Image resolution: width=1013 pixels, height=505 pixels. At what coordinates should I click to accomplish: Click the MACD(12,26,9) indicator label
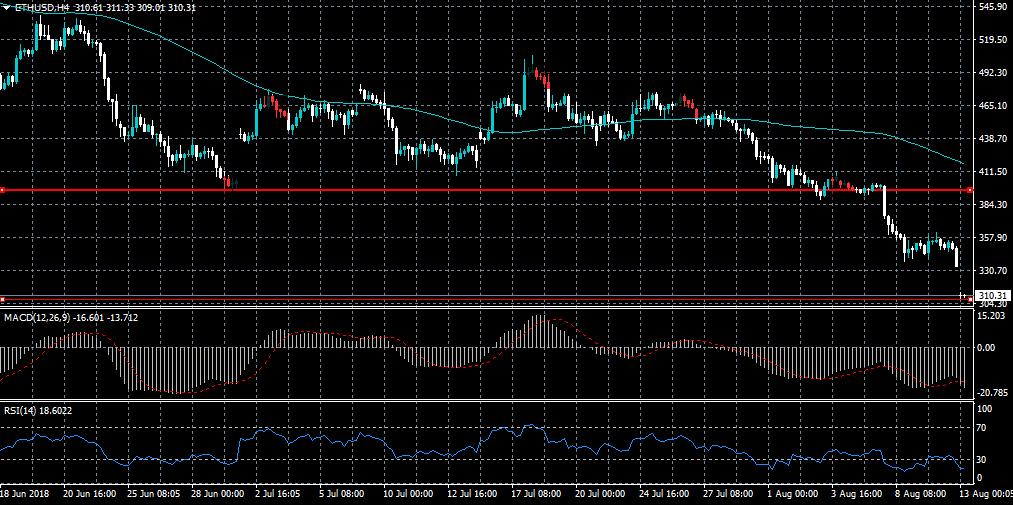37,317
